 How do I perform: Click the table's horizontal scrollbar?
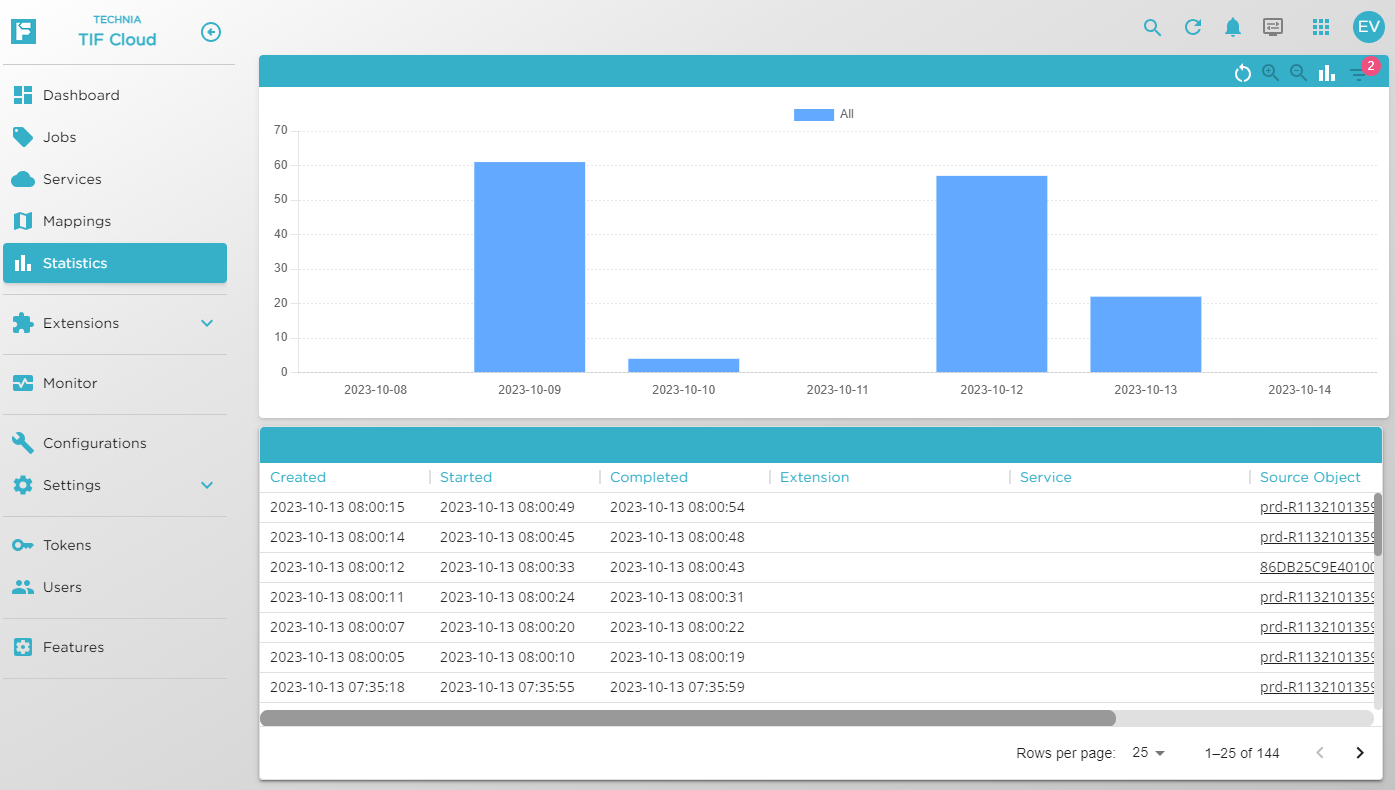687,718
